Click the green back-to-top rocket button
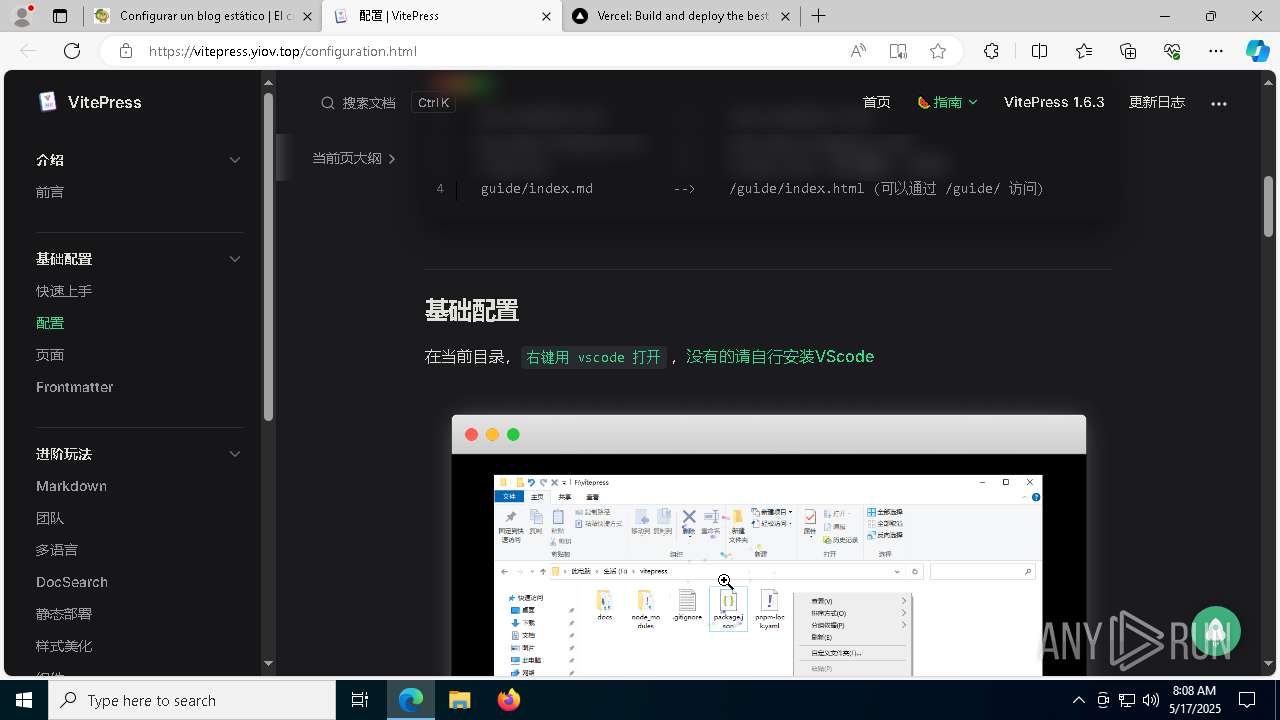 (x=1216, y=631)
